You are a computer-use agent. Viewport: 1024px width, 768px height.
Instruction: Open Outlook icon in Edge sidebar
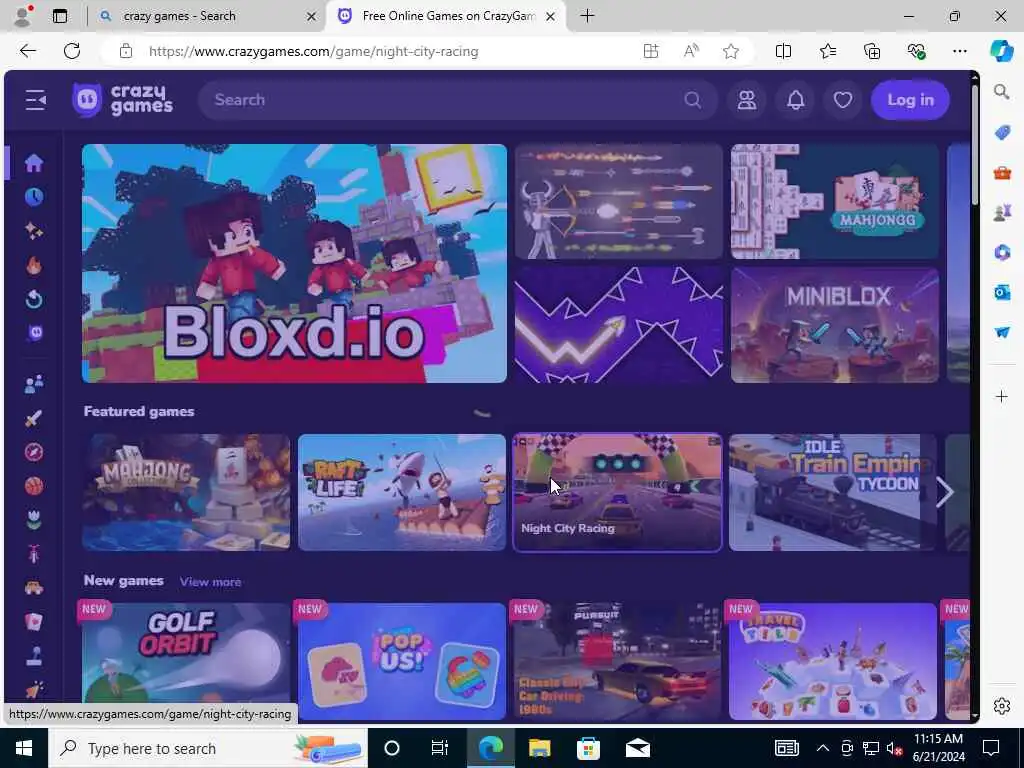[x=1002, y=292]
